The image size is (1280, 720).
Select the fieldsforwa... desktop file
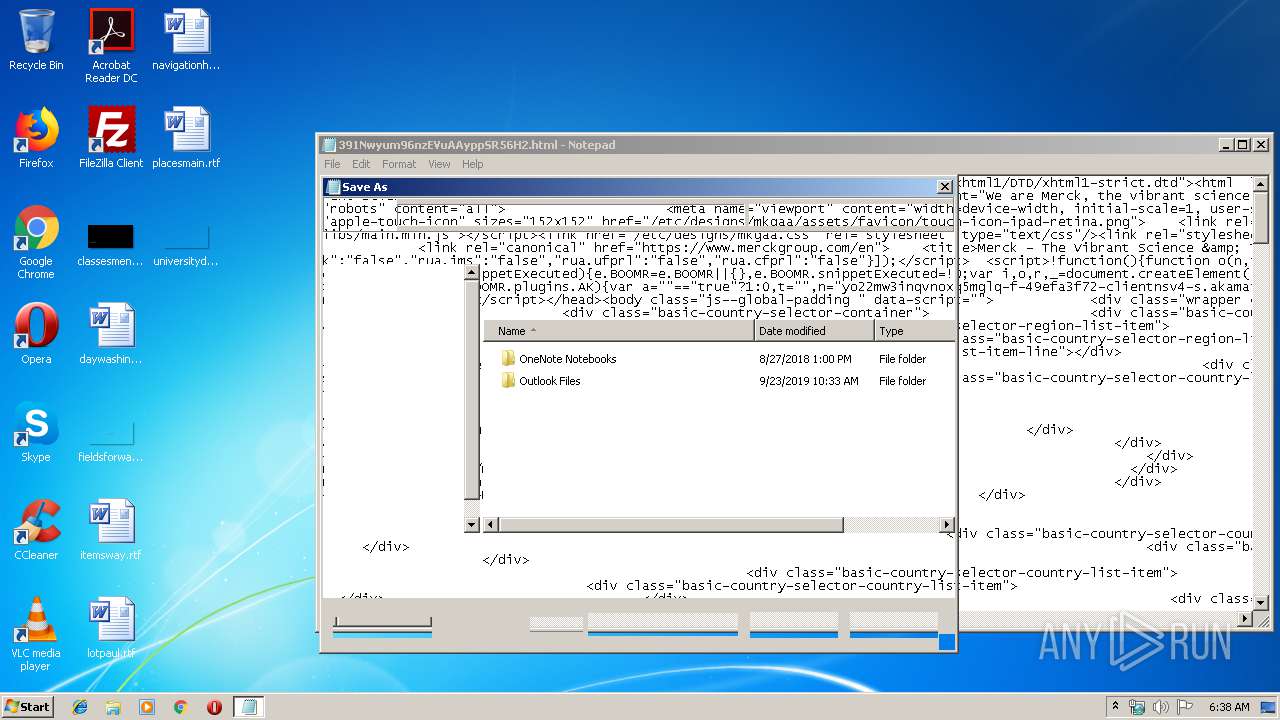110,442
